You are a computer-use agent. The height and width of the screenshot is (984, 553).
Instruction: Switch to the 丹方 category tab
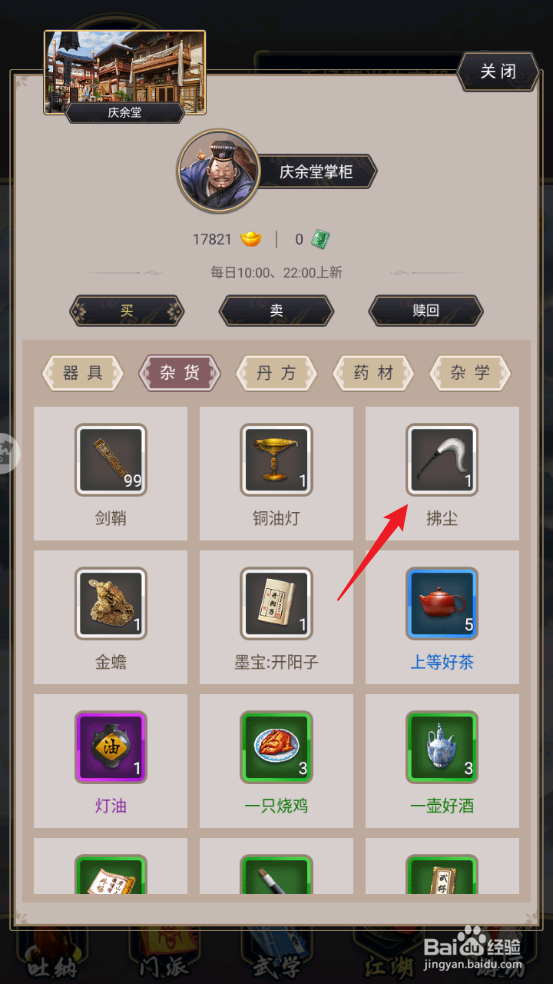276,373
